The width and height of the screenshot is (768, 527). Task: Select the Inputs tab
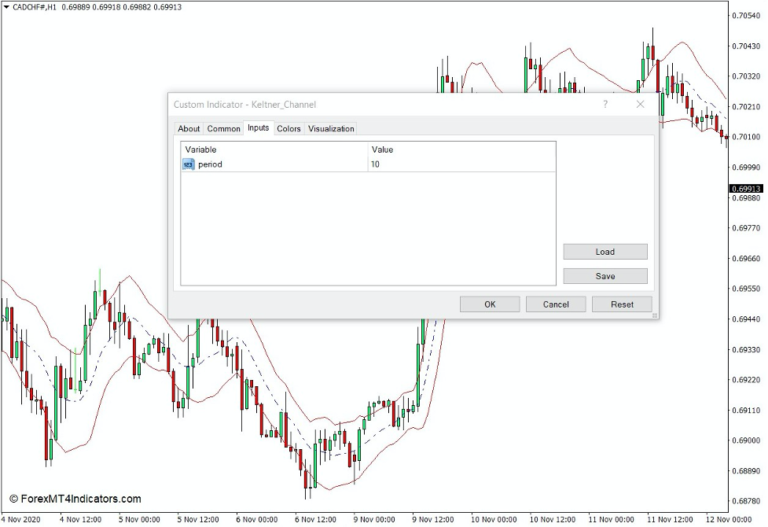(x=258, y=128)
